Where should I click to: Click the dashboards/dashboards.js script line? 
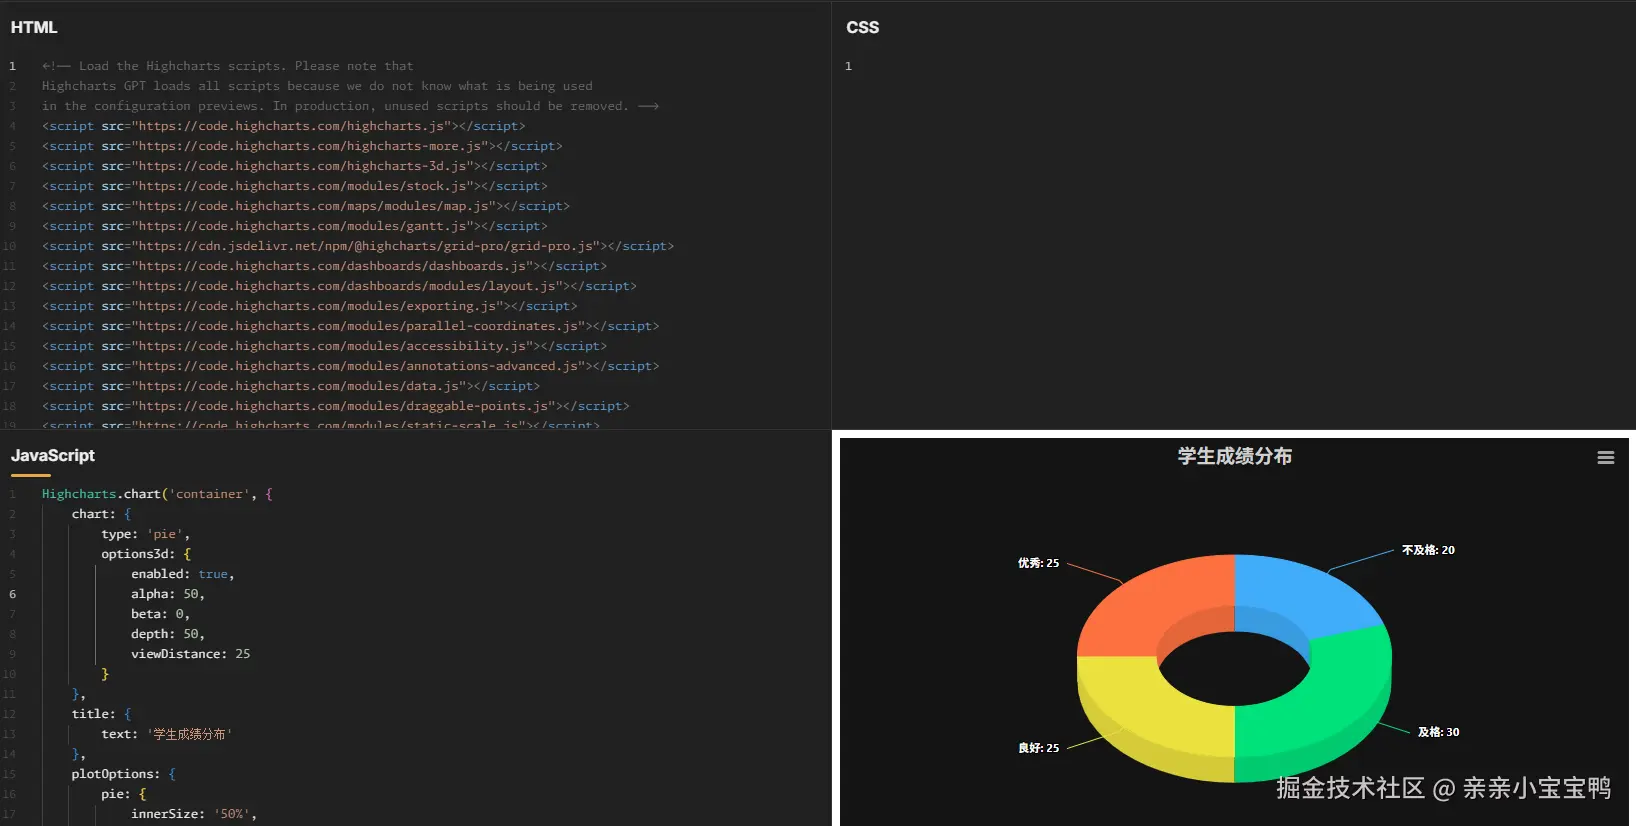coord(324,266)
